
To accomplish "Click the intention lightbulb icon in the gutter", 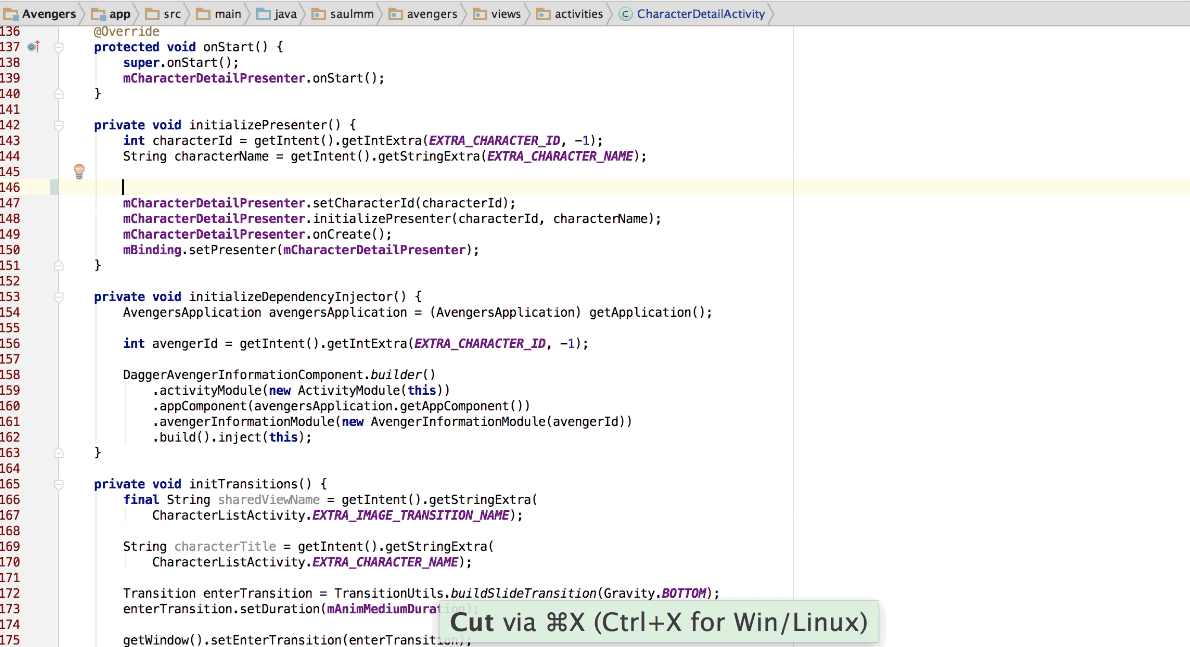I will pyautogui.click(x=79, y=171).
